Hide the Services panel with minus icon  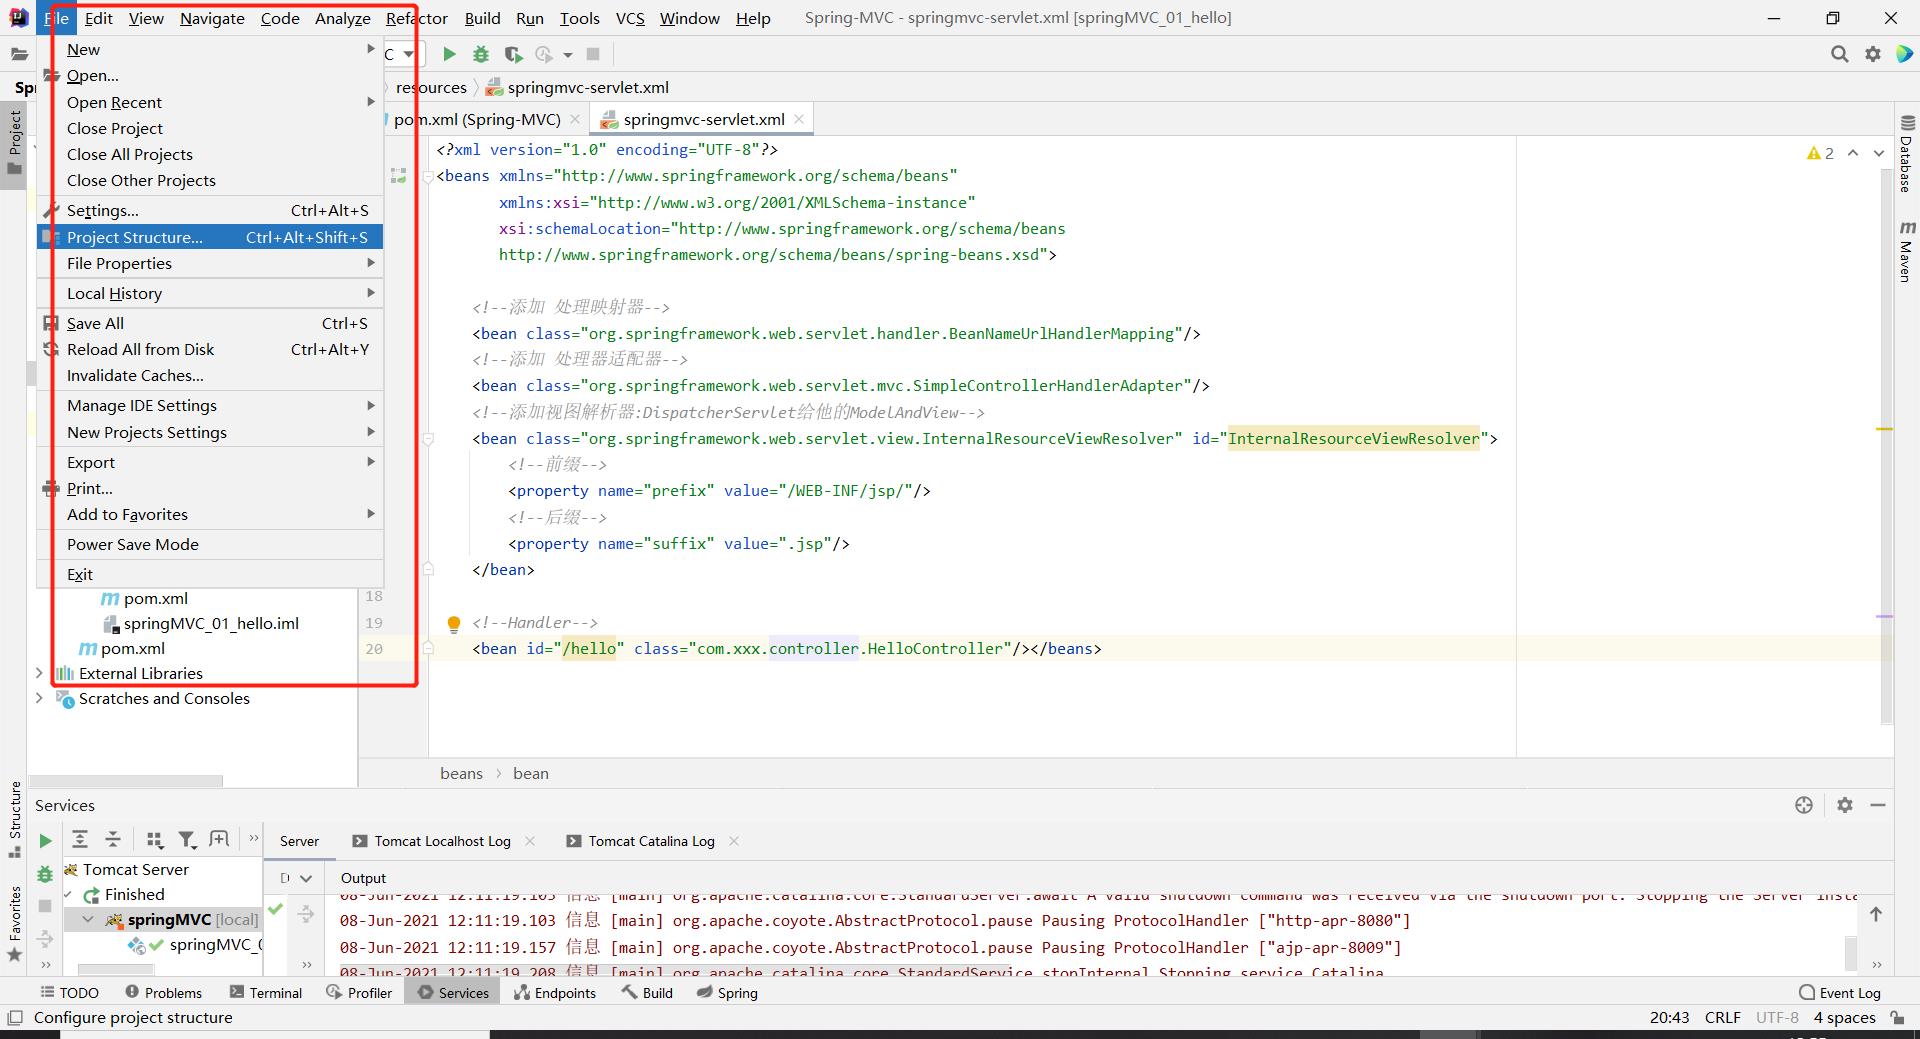point(1878,805)
